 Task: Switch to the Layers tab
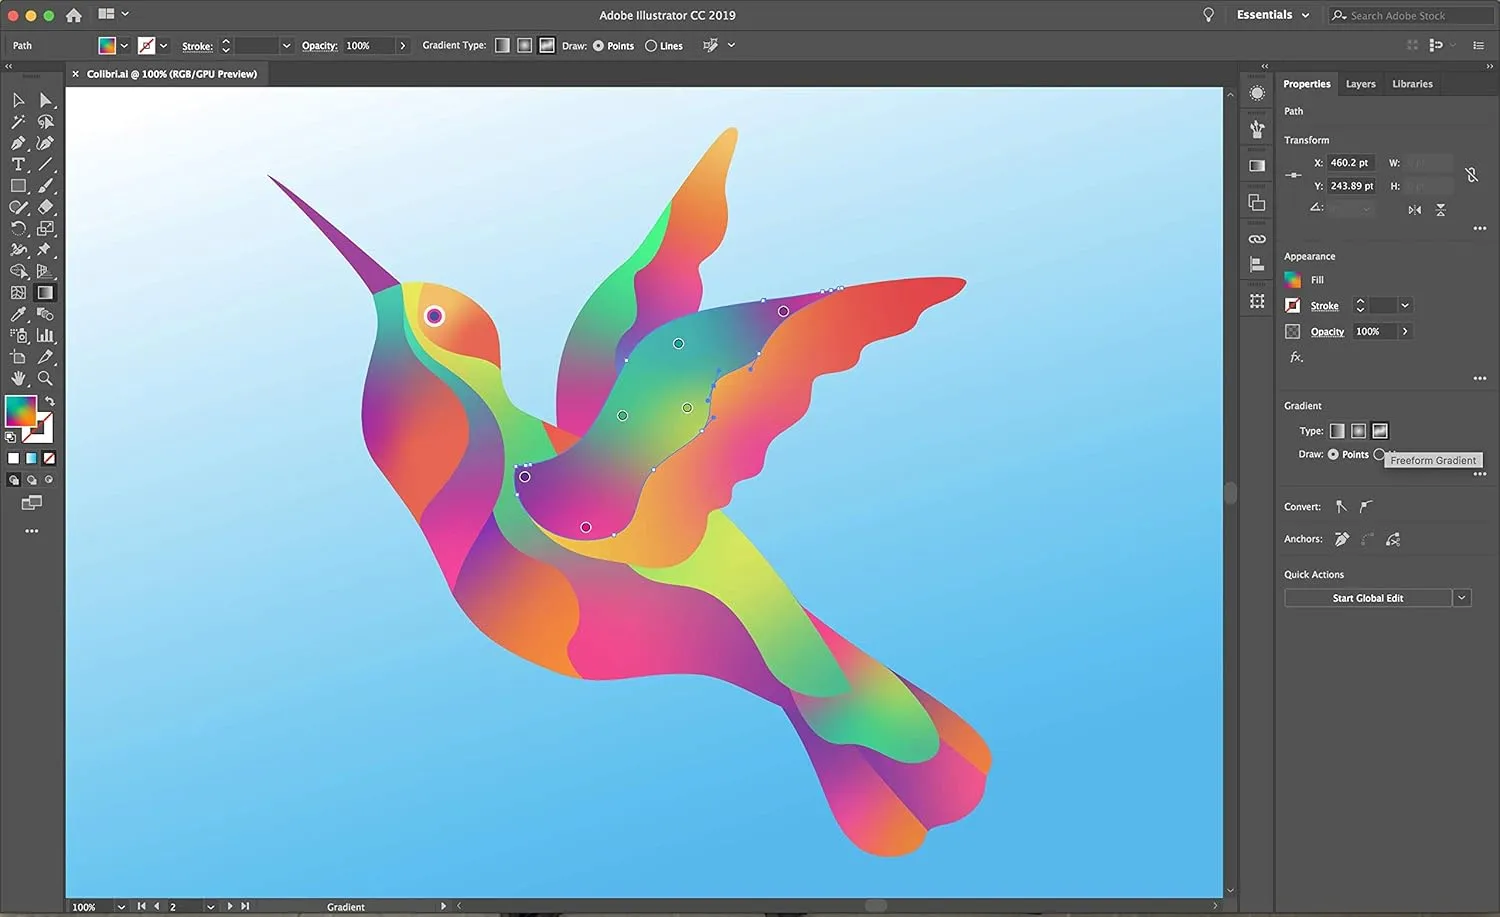[x=1360, y=84]
